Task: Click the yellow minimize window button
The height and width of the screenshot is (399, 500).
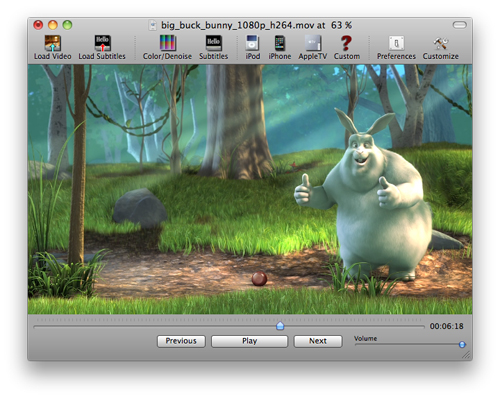Action: click(x=53, y=25)
